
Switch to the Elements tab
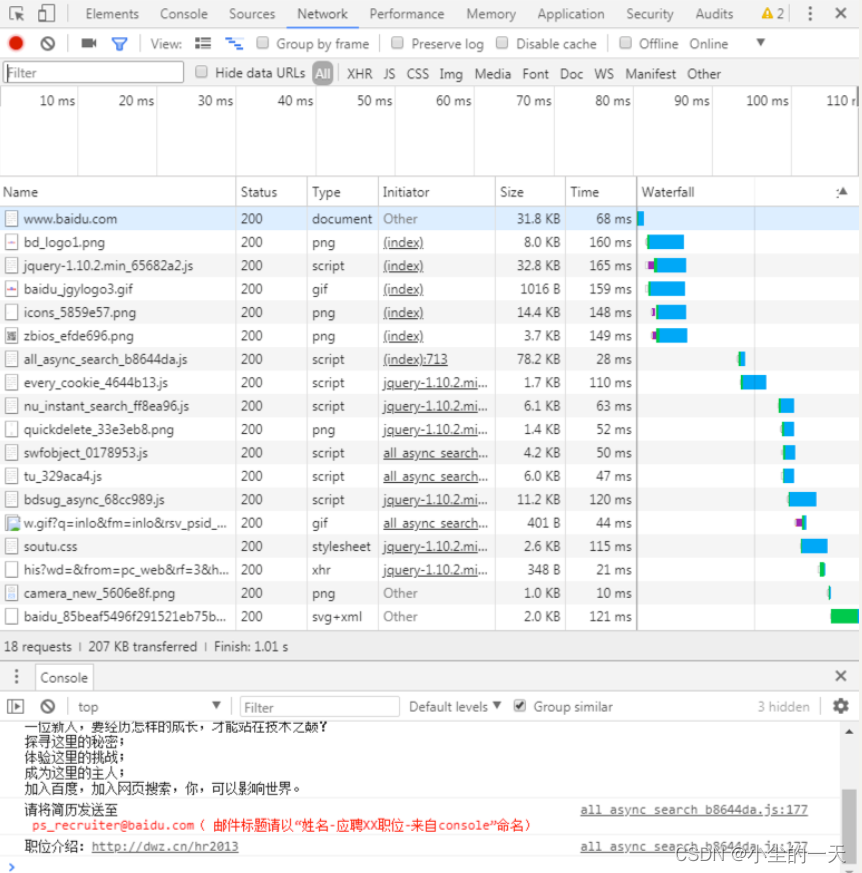pos(112,14)
